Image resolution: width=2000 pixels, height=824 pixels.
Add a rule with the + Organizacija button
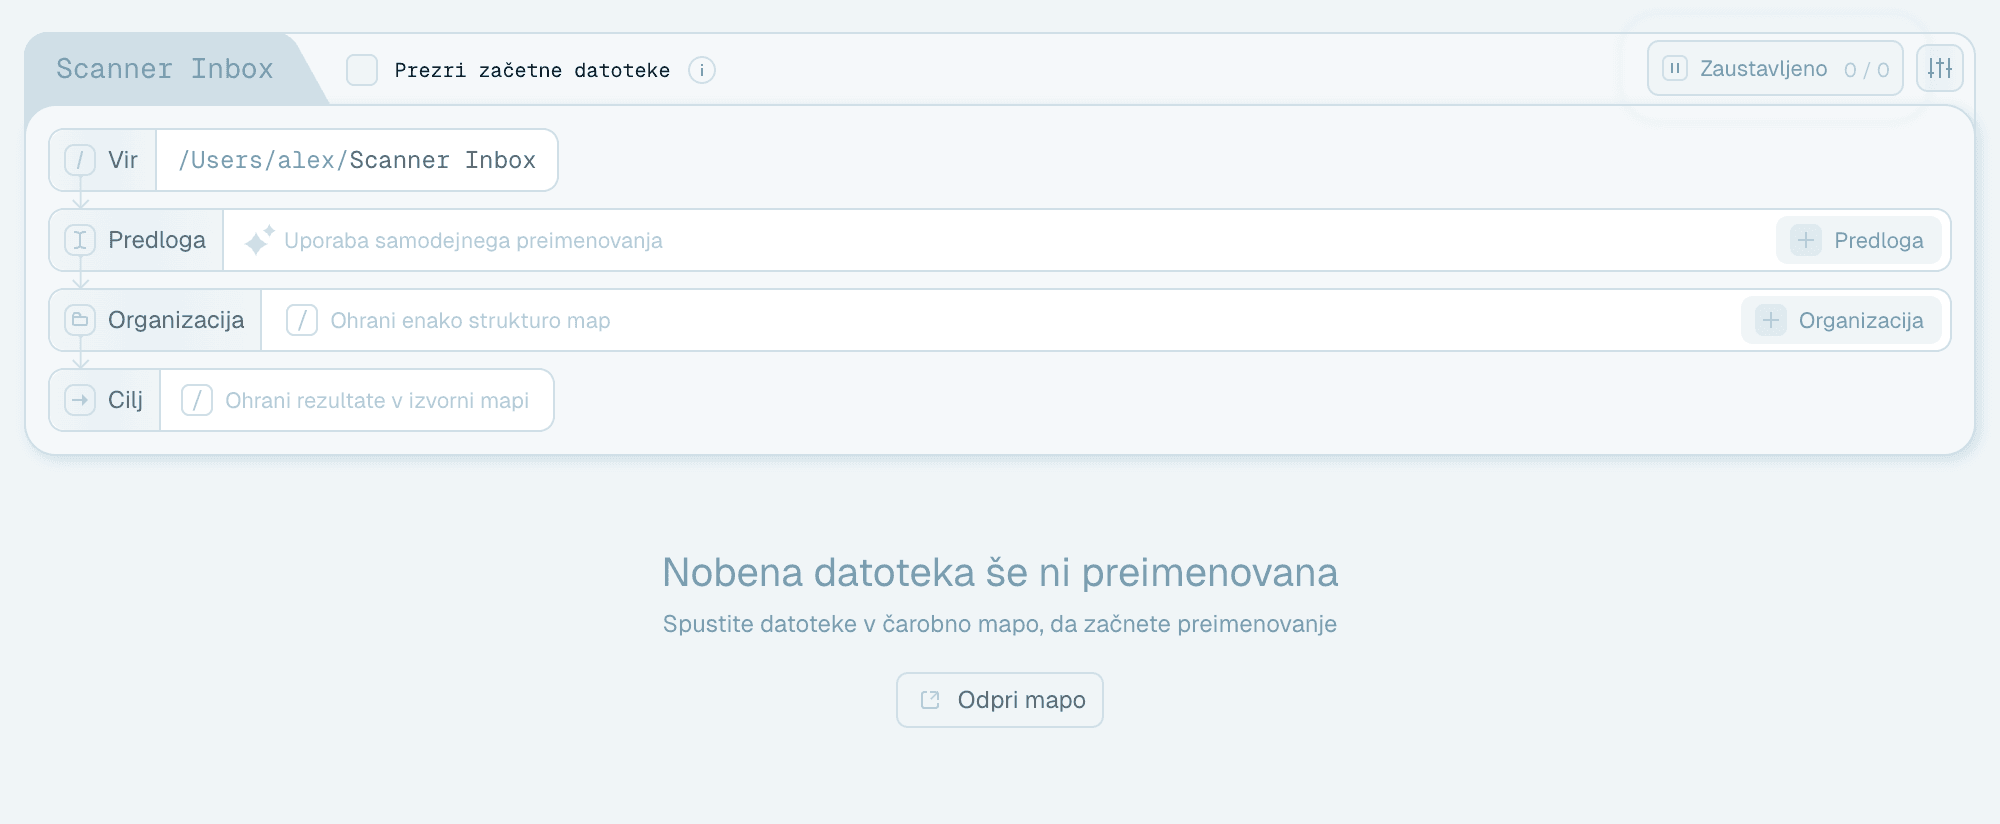coord(1841,320)
